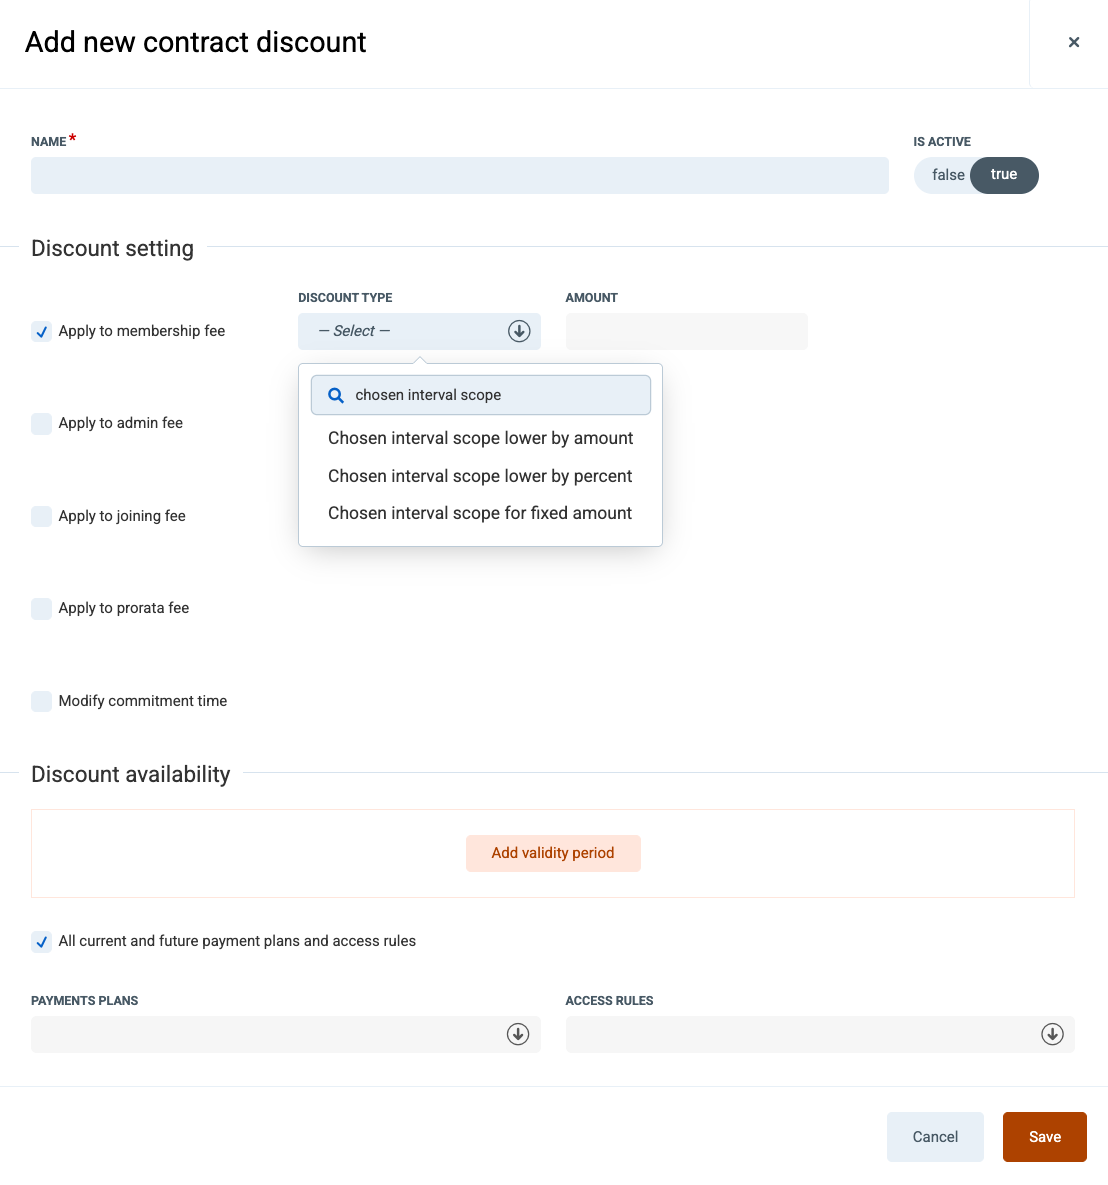1108x1185 pixels.
Task: Tick Apply to prorata fee checkbox
Action: pyautogui.click(x=42, y=608)
